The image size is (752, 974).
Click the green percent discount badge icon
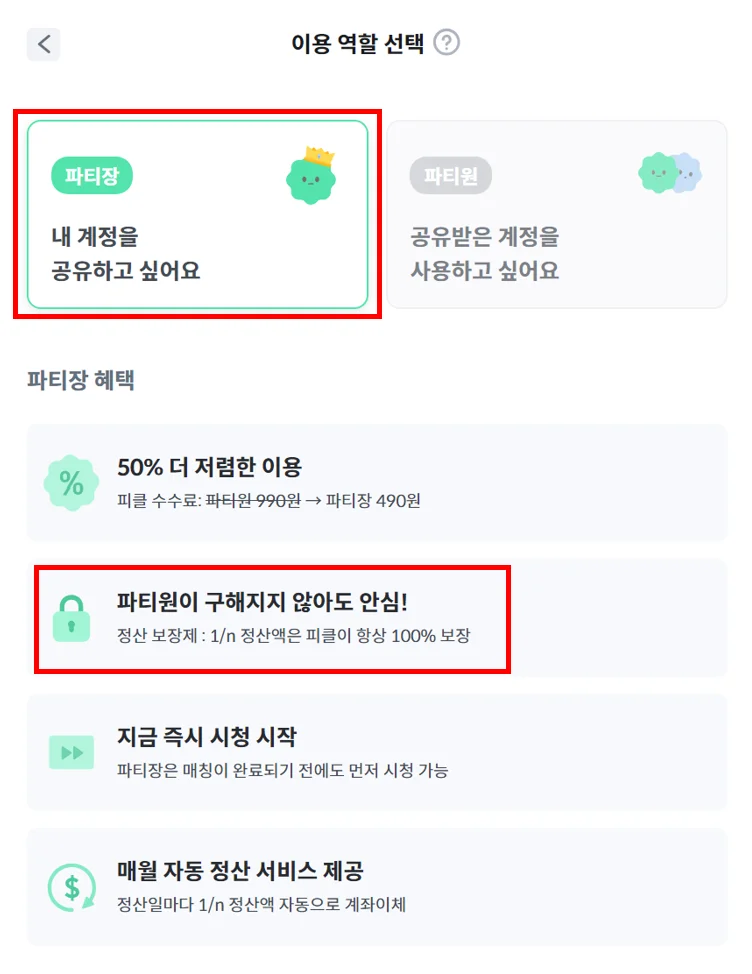point(72,483)
